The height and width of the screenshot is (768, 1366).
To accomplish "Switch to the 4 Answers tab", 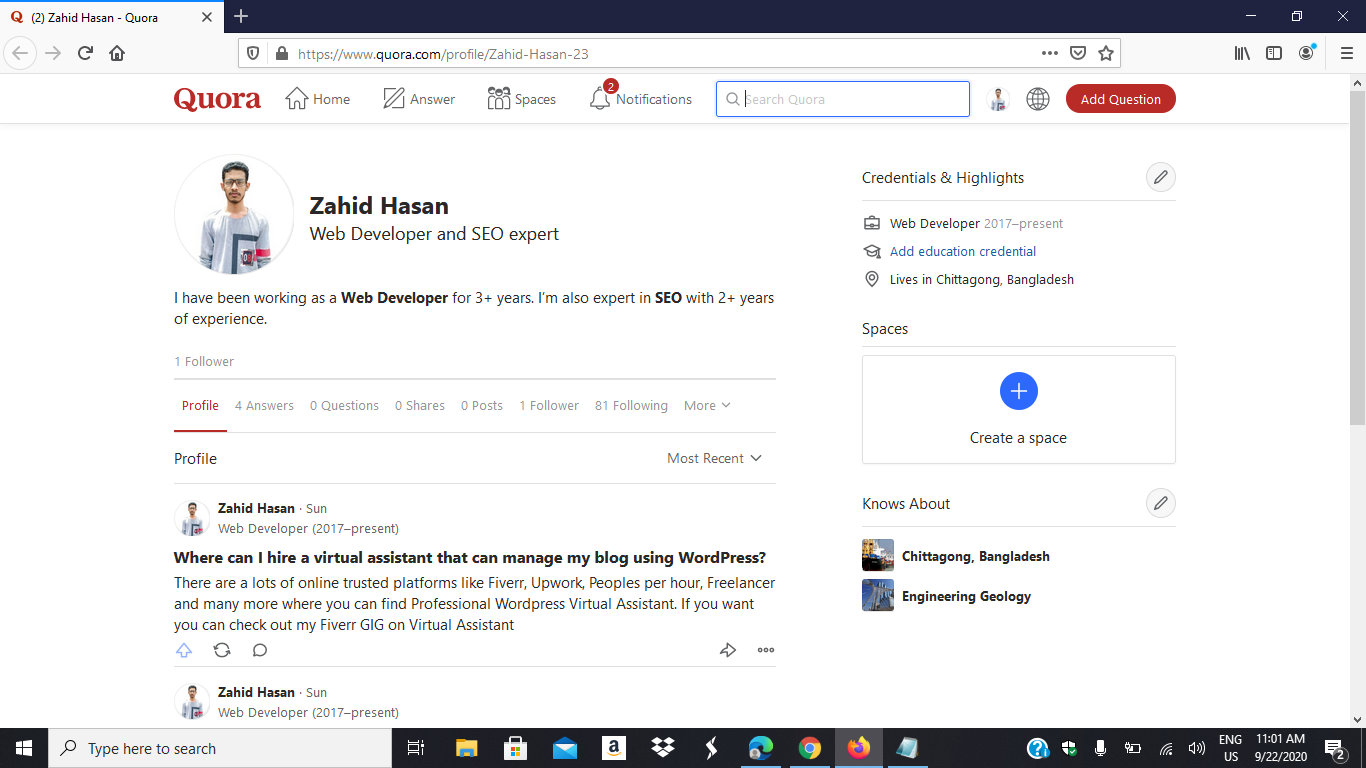I will pyautogui.click(x=264, y=405).
